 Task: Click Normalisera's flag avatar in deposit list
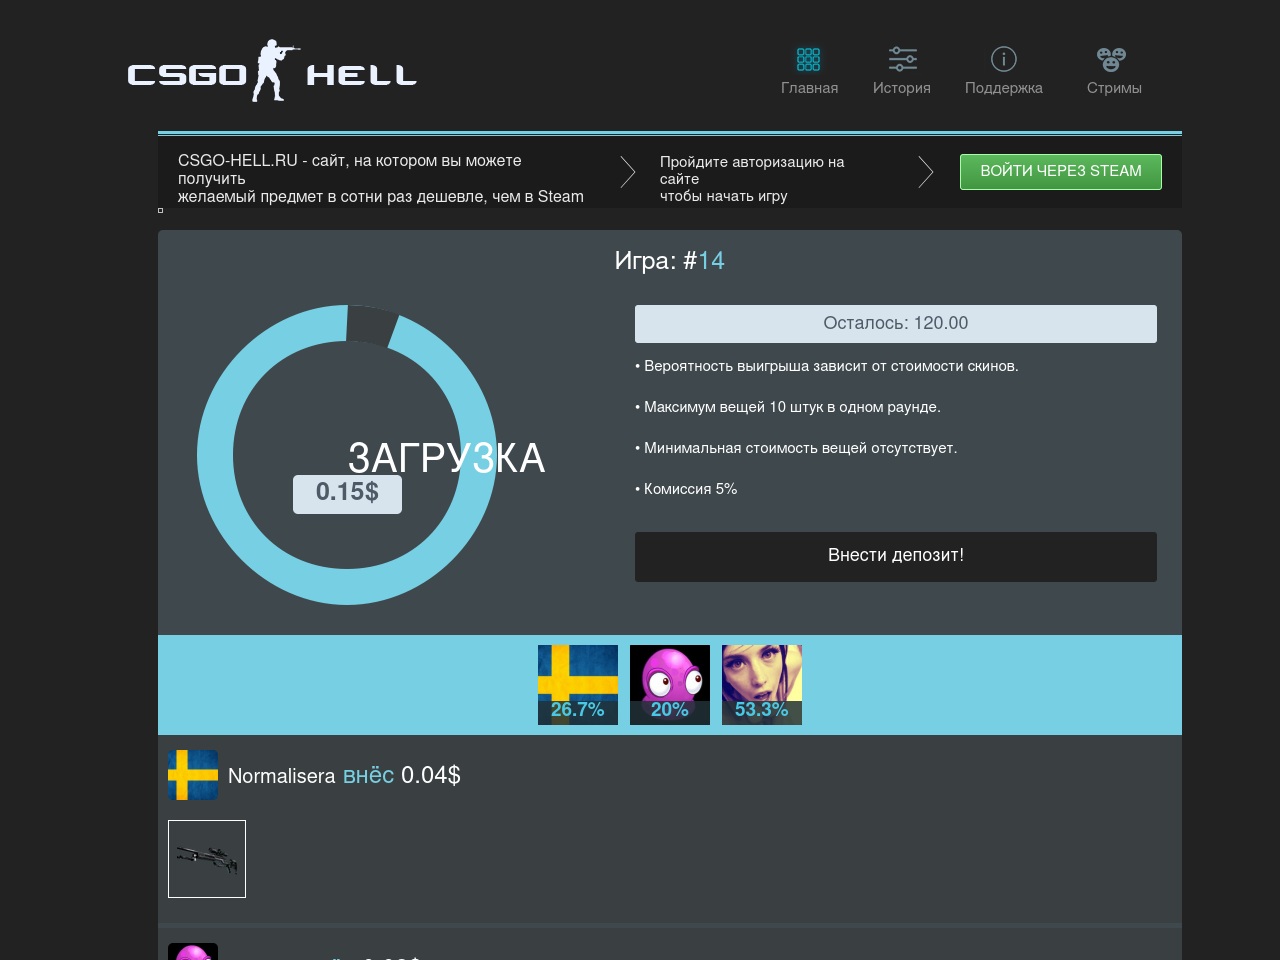(193, 775)
